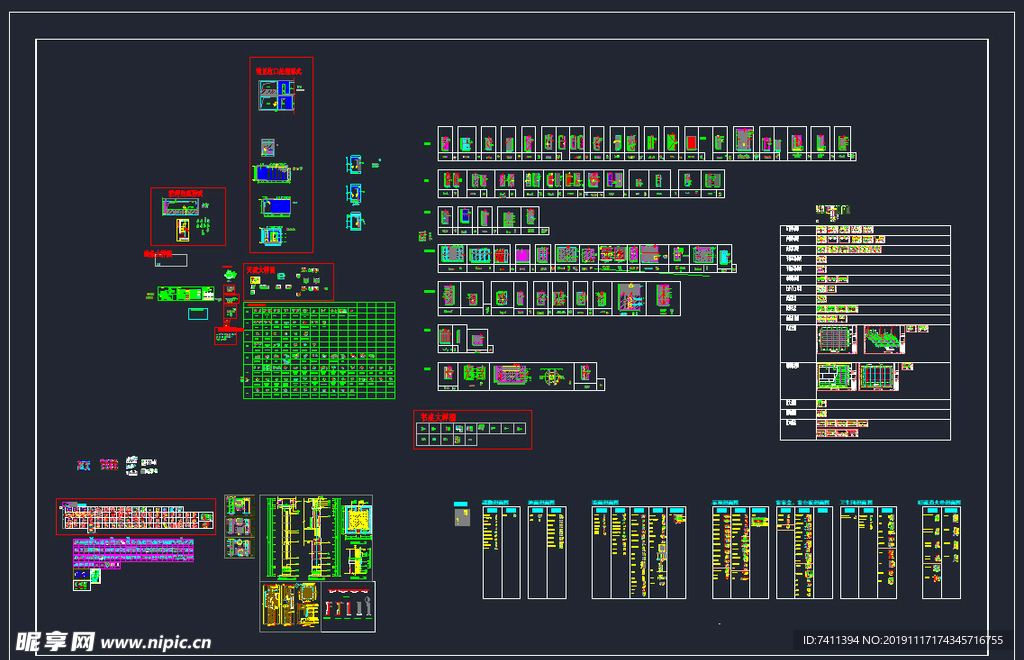This screenshot has width=1024, height=660.
Task: Select the rightmost bottom column table
Action: point(941,552)
